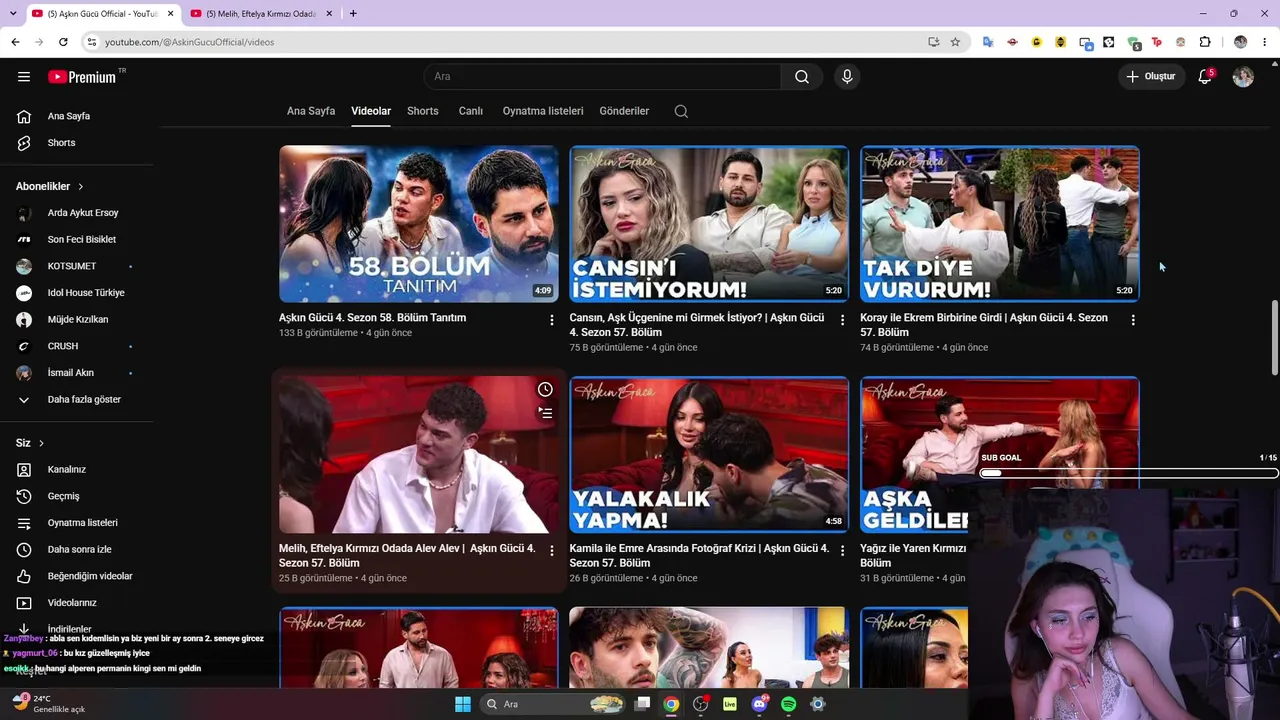This screenshot has height=720, width=1280.
Task: Go back to the previous page
Action: tap(15, 42)
